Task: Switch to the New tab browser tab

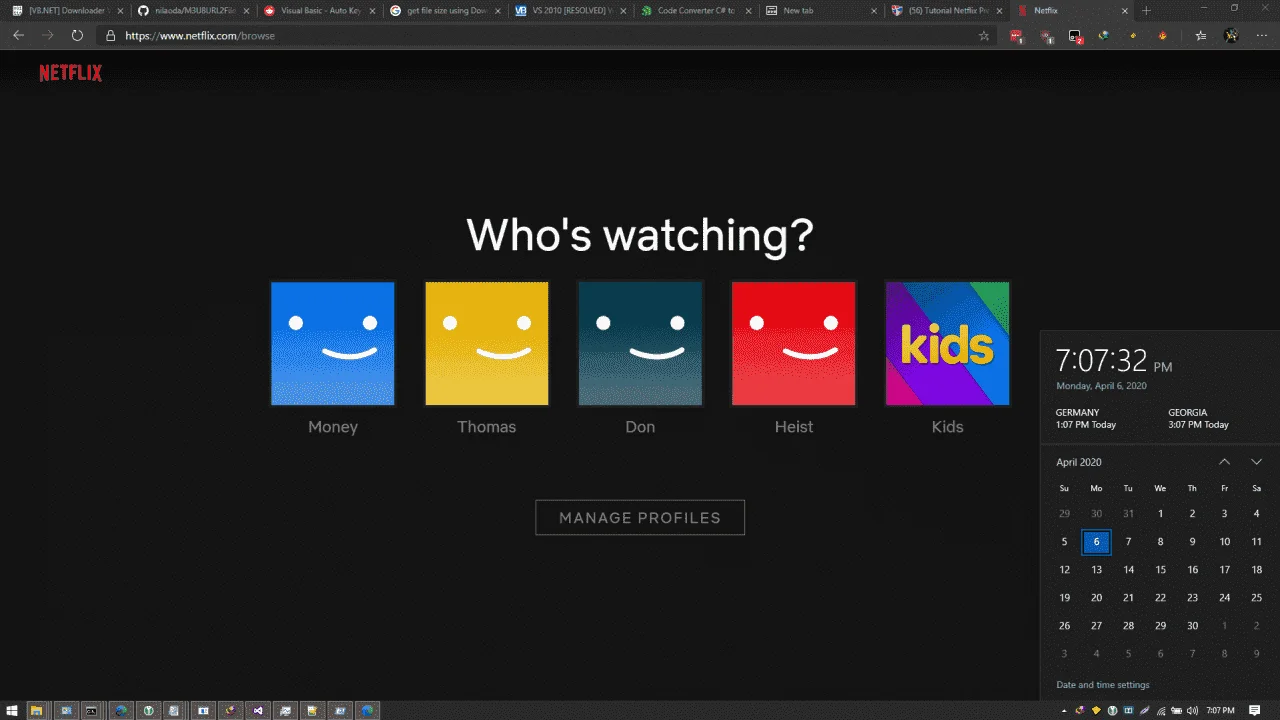Action: 822,10
